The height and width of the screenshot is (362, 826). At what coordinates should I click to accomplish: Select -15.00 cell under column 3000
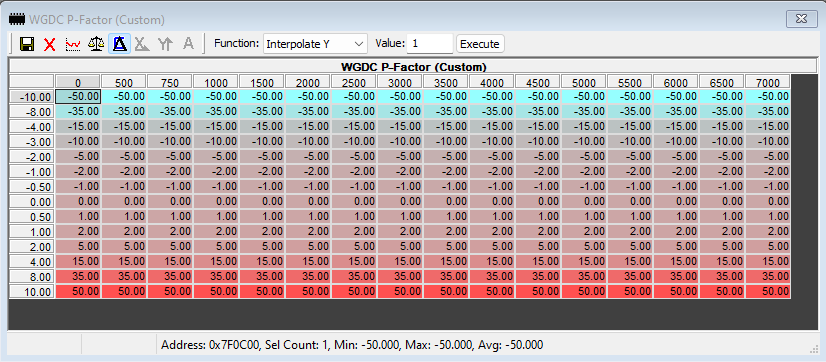pos(400,126)
